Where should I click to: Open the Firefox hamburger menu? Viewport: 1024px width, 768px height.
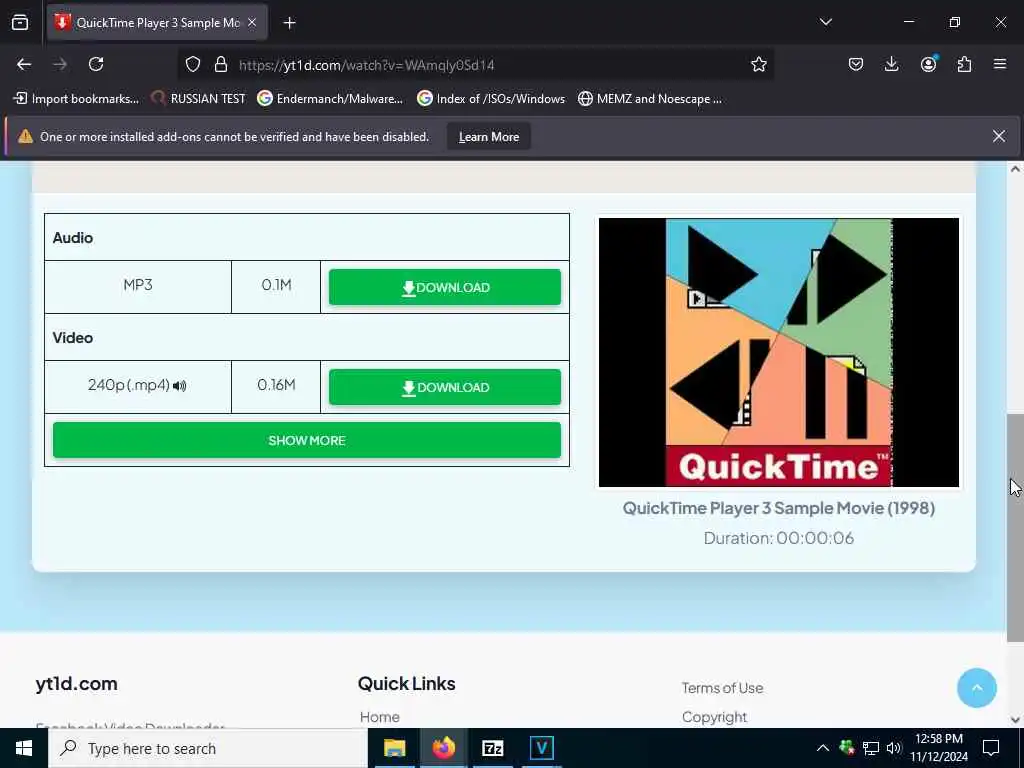pyautogui.click(x=999, y=64)
